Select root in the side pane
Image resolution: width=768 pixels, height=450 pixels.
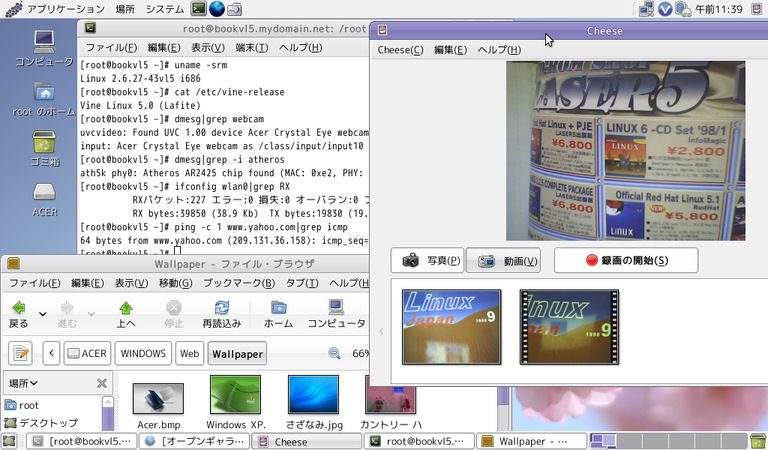(23, 405)
